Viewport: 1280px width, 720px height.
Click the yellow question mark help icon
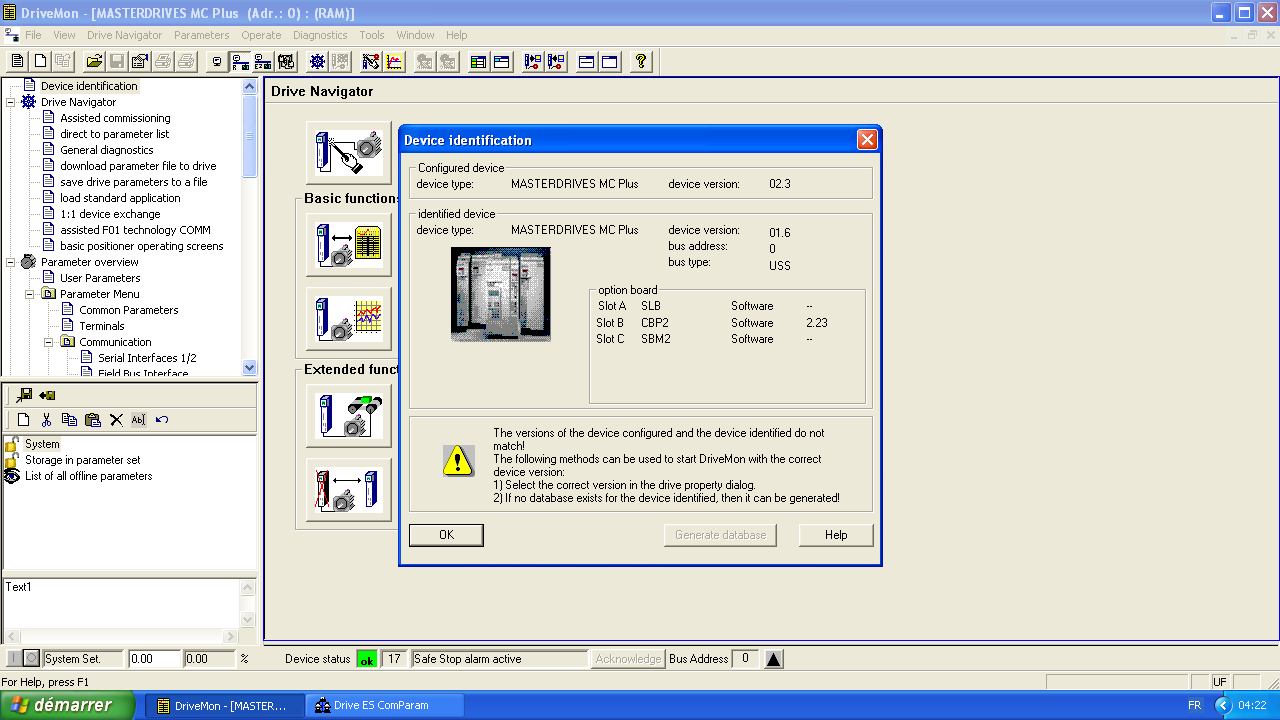click(641, 62)
